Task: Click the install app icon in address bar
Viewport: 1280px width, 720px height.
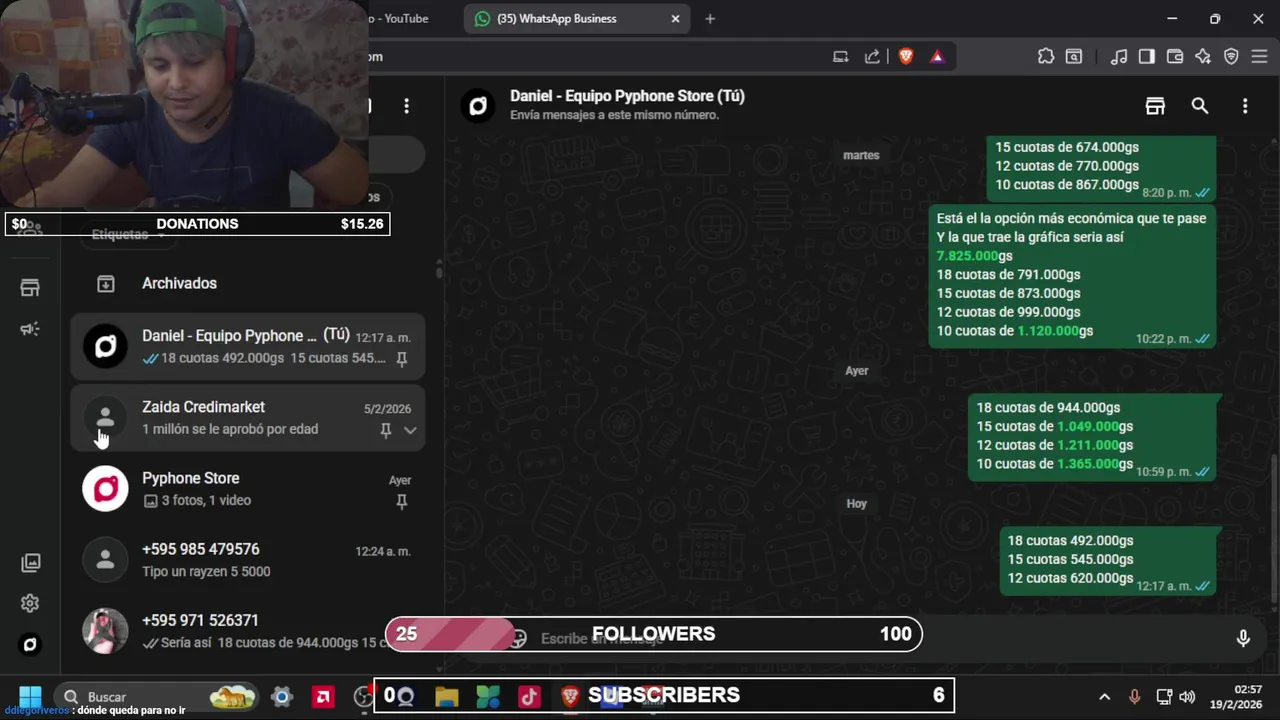Action: tap(841, 57)
